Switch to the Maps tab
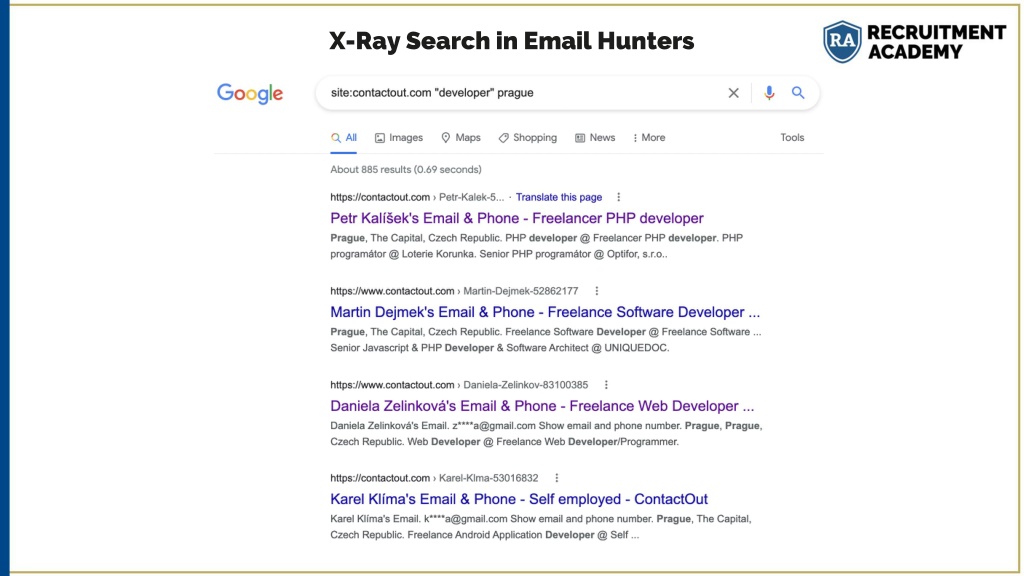Viewport: 1024px width, 576px height. (460, 138)
